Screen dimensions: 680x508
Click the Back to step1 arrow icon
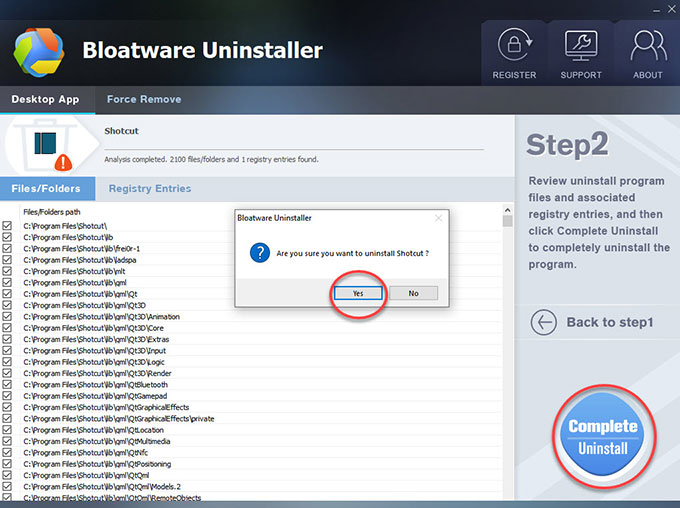(x=543, y=322)
